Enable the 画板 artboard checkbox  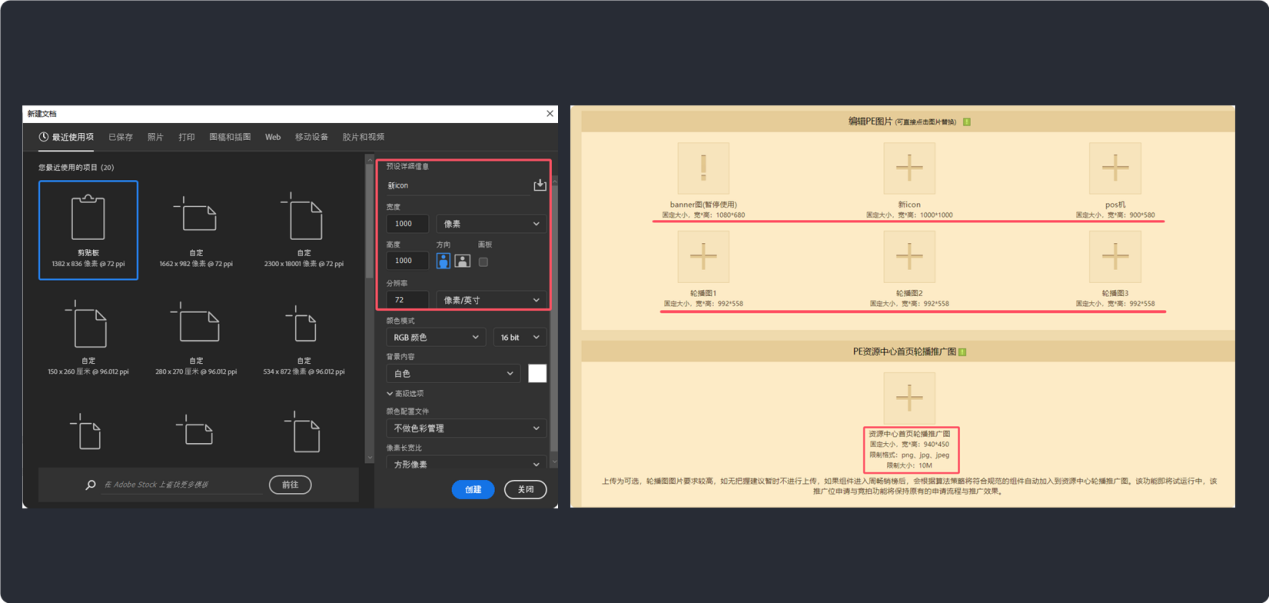coord(483,262)
